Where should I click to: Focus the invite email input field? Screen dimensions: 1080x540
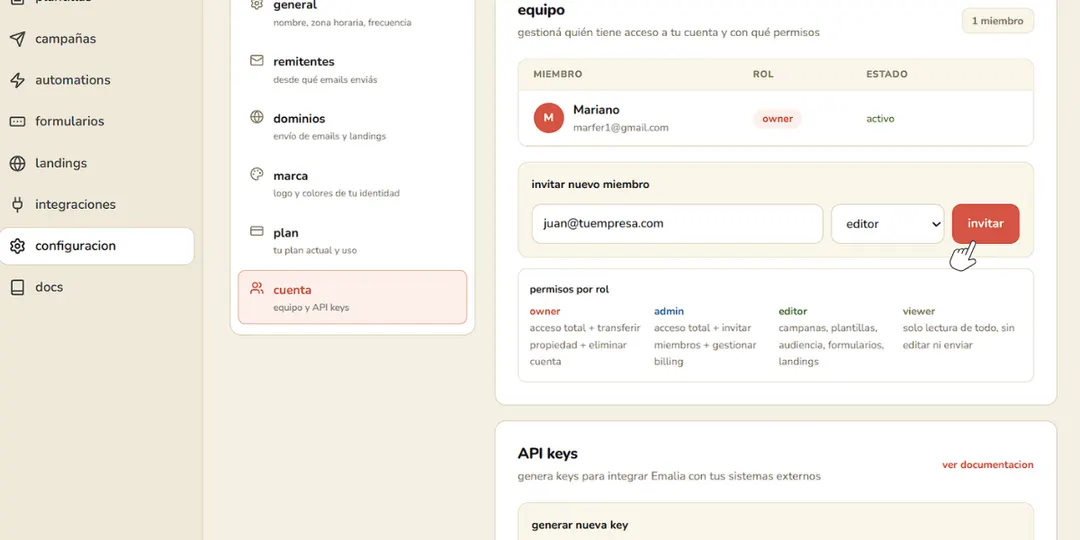(677, 224)
